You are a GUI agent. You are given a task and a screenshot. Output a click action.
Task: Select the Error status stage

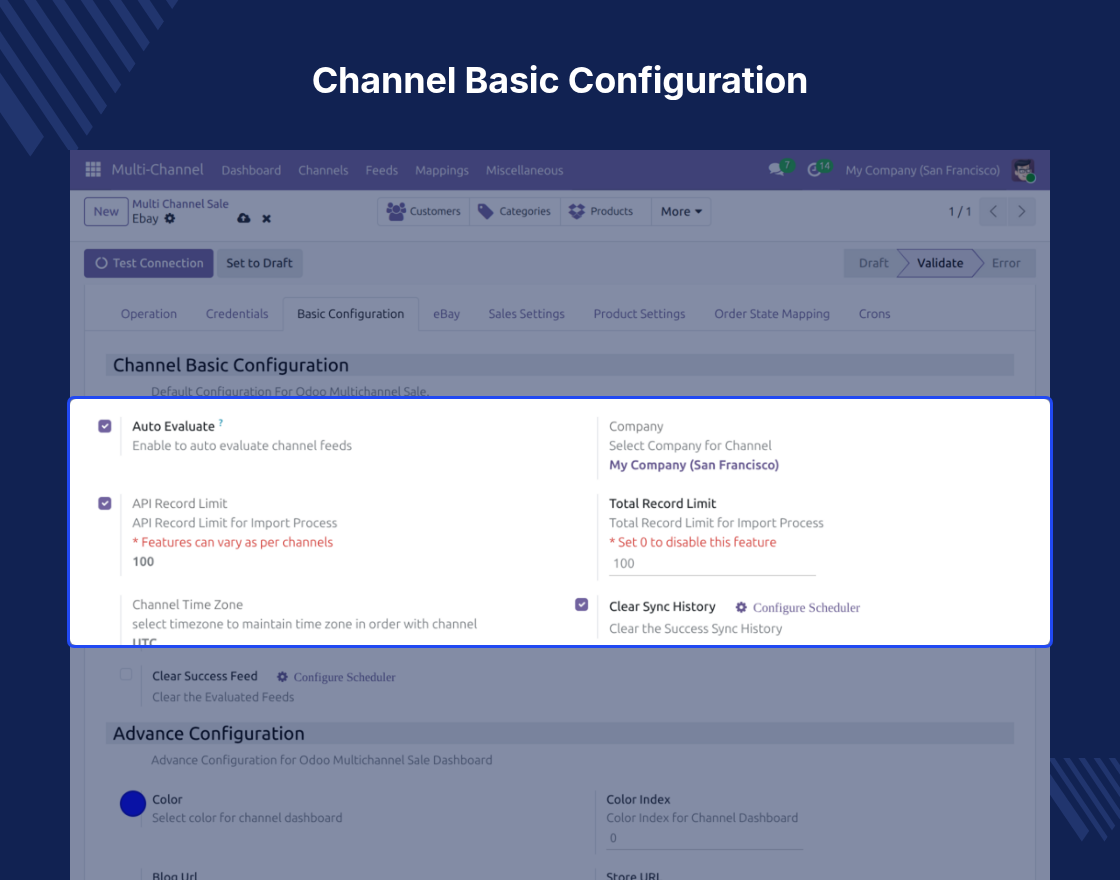tap(1006, 263)
